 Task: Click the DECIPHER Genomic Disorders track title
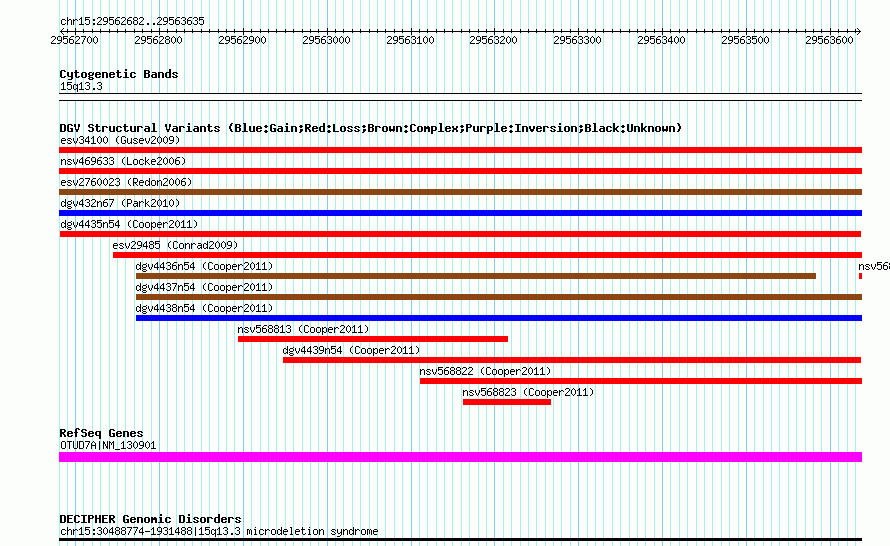[x=150, y=519]
